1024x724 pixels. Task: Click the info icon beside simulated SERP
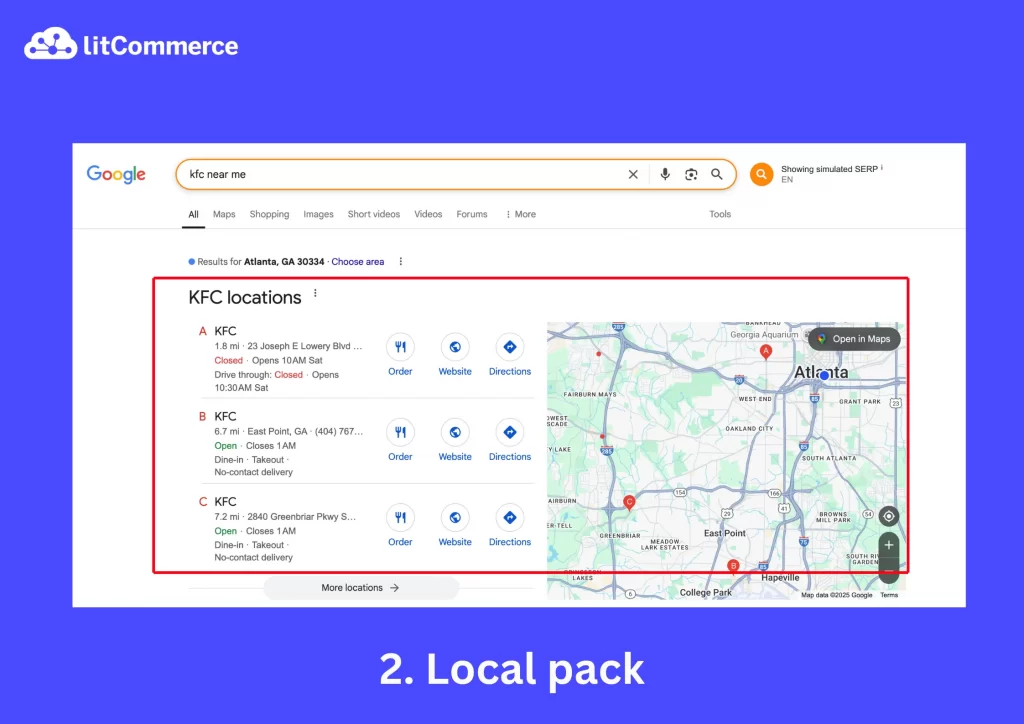882,168
